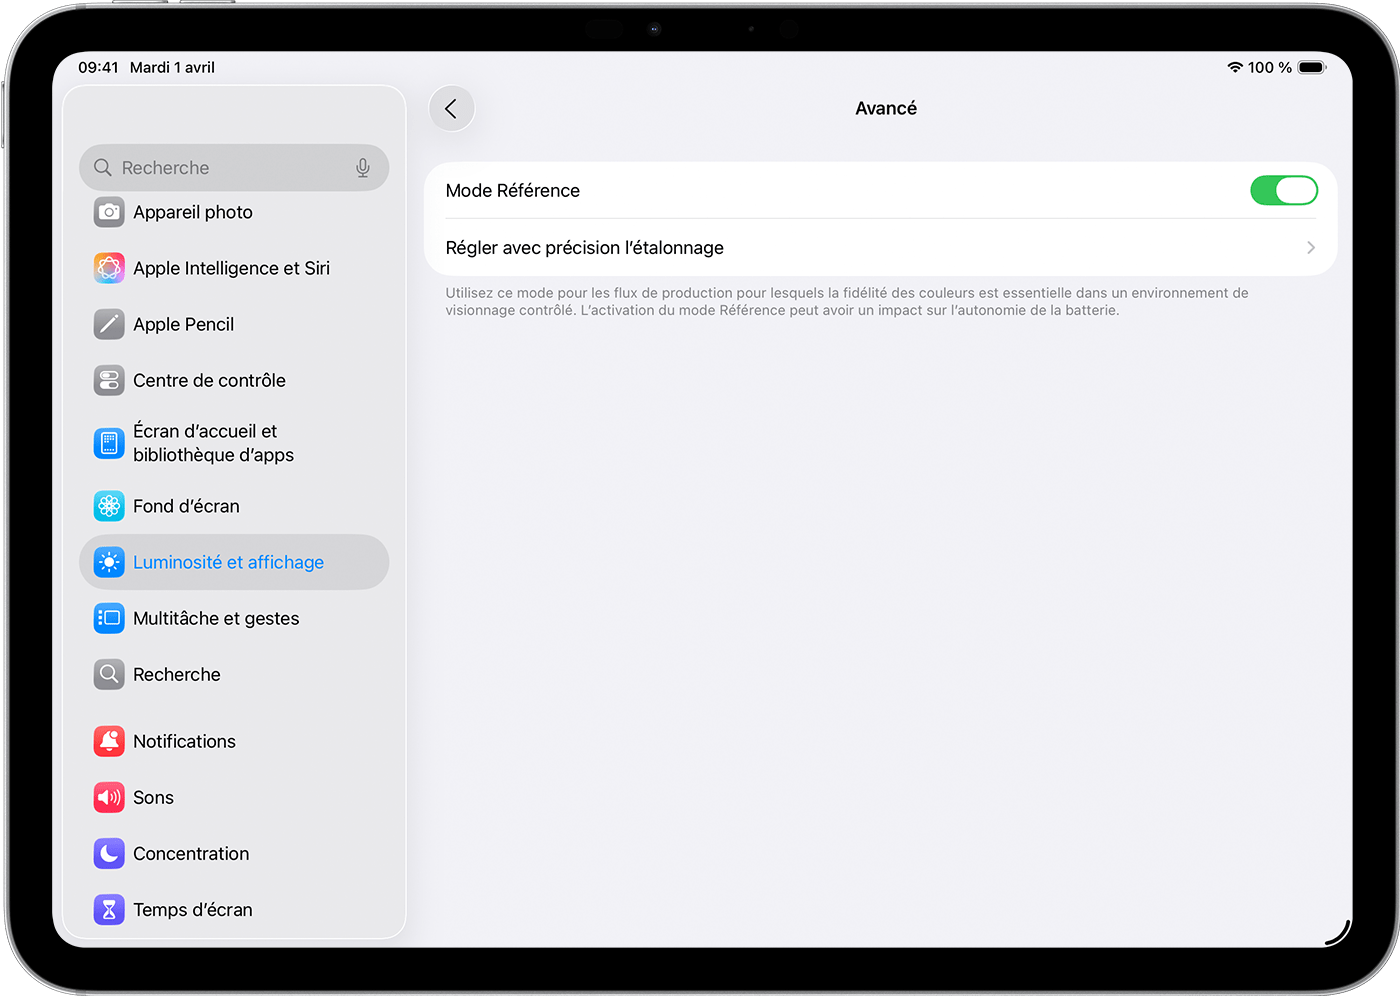This screenshot has height=996, width=1400.
Task: Tap the Temps d'écran hourglass icon
Action: pyautogui.click(x=109, y=909)
